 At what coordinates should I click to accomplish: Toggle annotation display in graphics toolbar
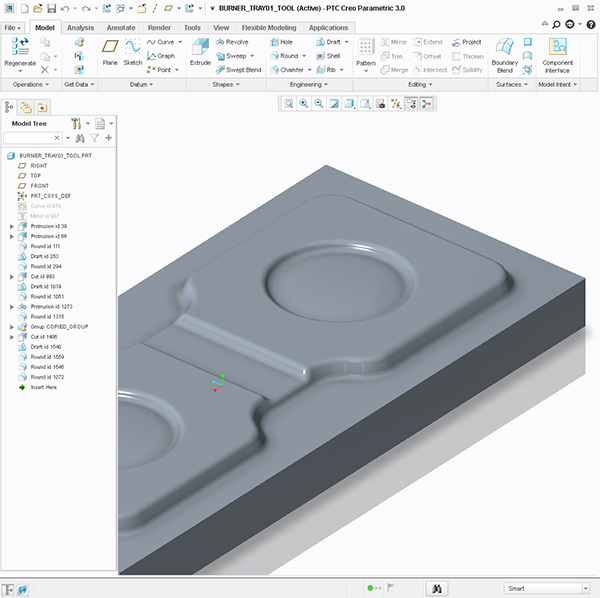pos(411,104)
